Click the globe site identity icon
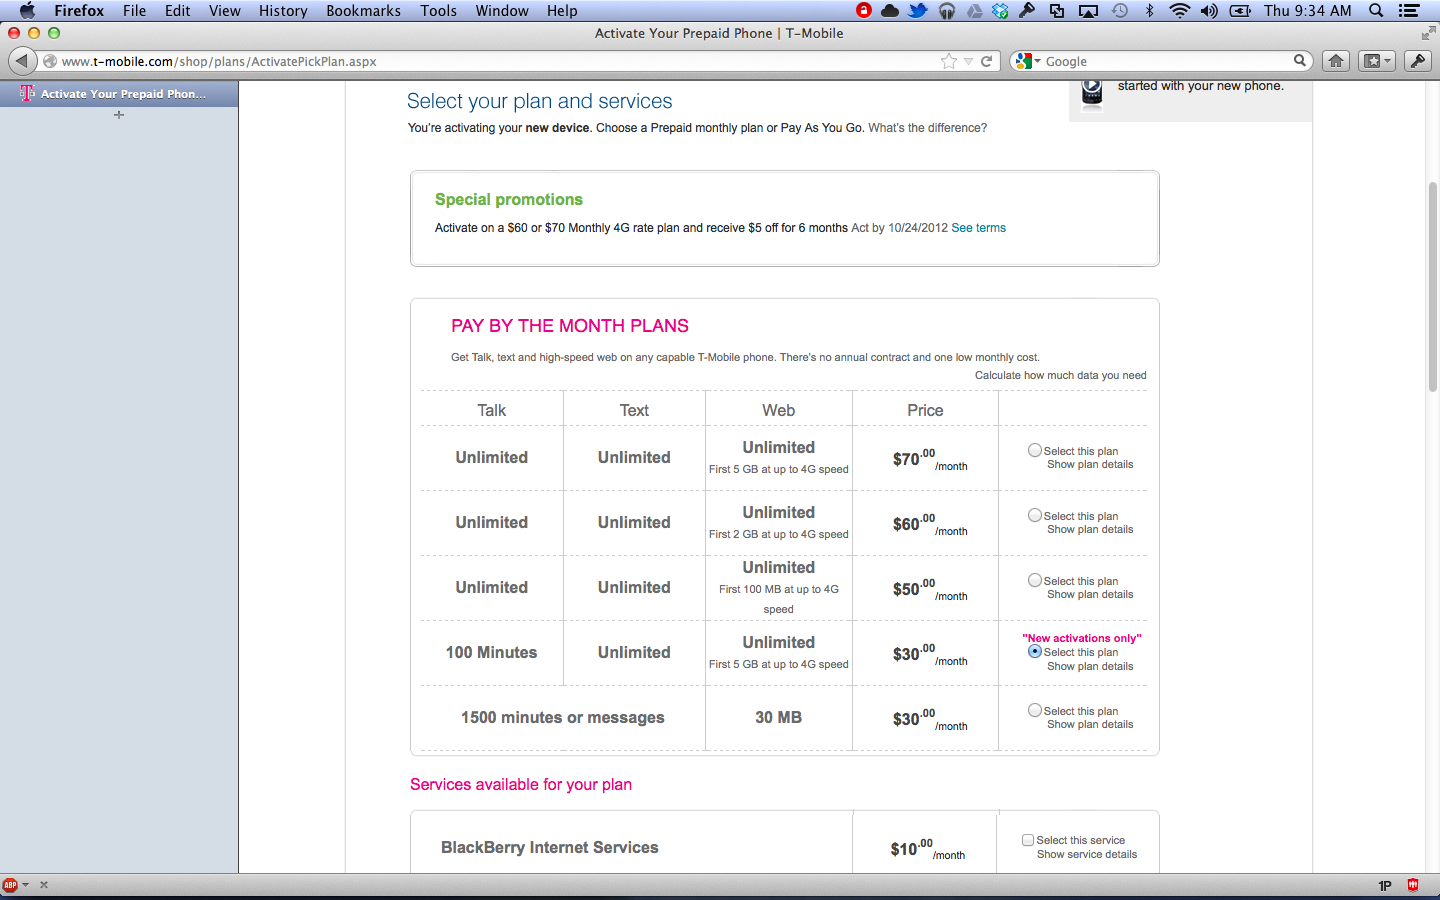This screenshot has height=900, width=1440. (x=50, y=61)
